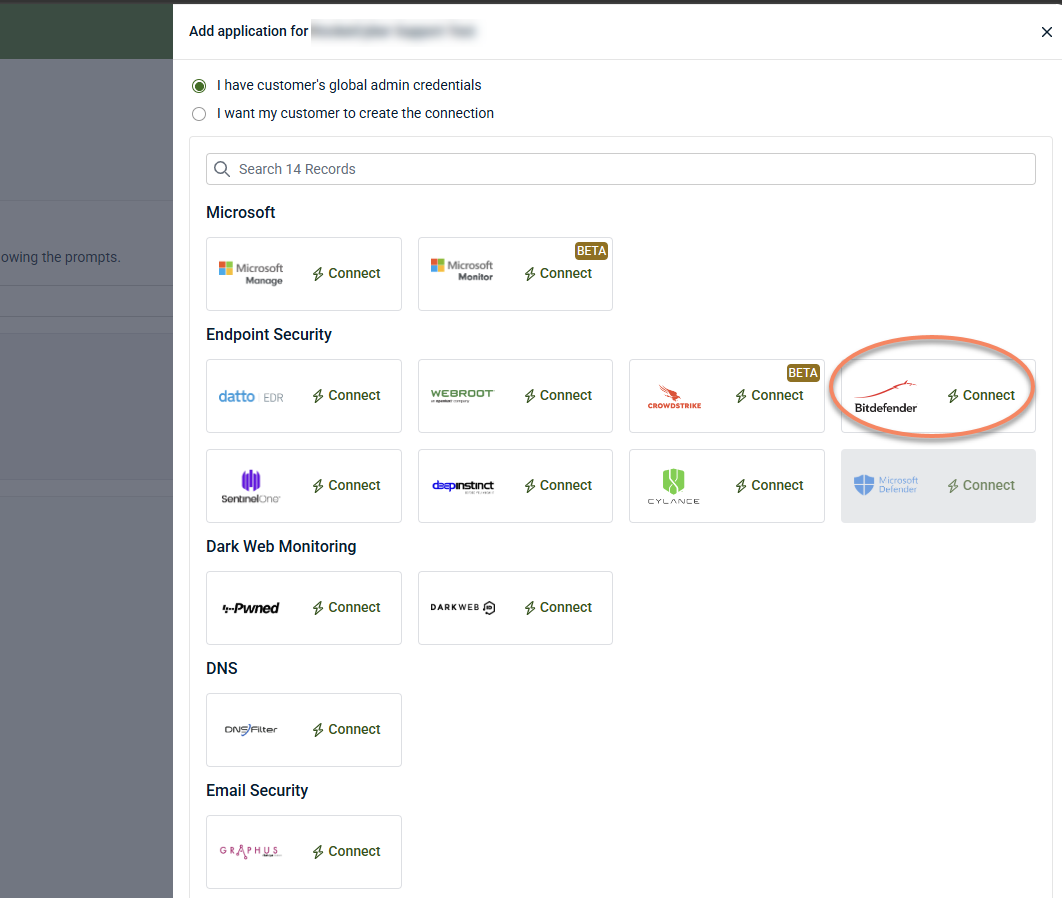Click the lightning bolt on Microsoft Manage card
Screen dimensions: 1062x898
point(318,274)
